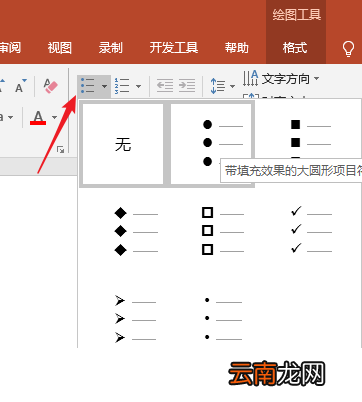Open the 开发工具 tab
Viewport: 362px width, 402px height.
pos(174,48)
